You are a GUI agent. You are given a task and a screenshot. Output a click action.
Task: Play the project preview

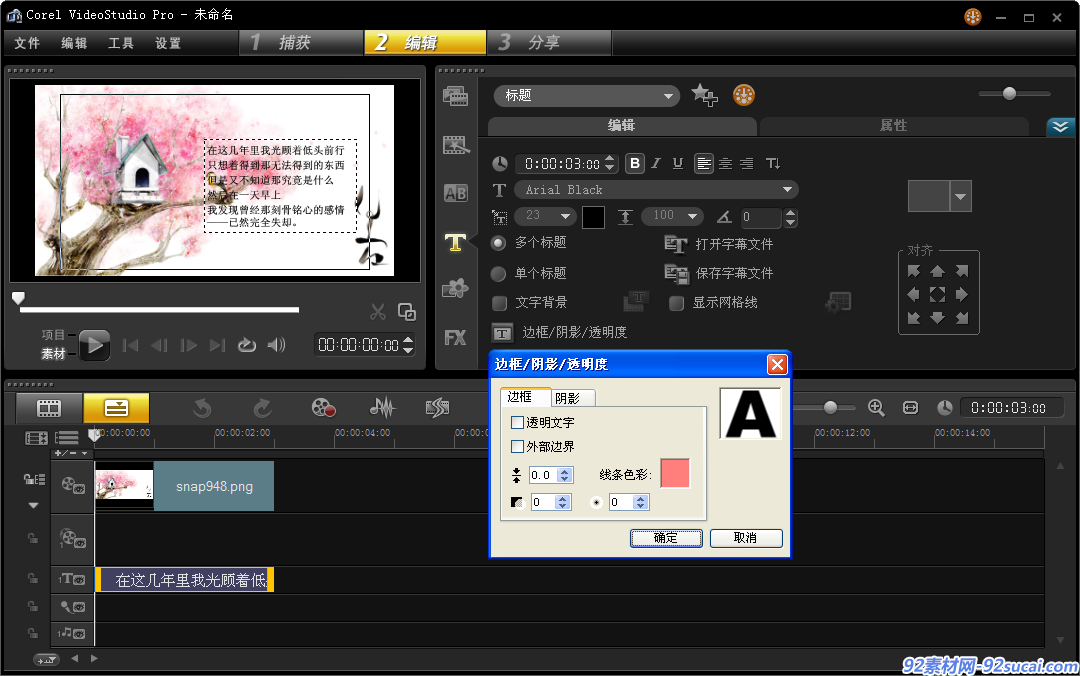point(94,345)
